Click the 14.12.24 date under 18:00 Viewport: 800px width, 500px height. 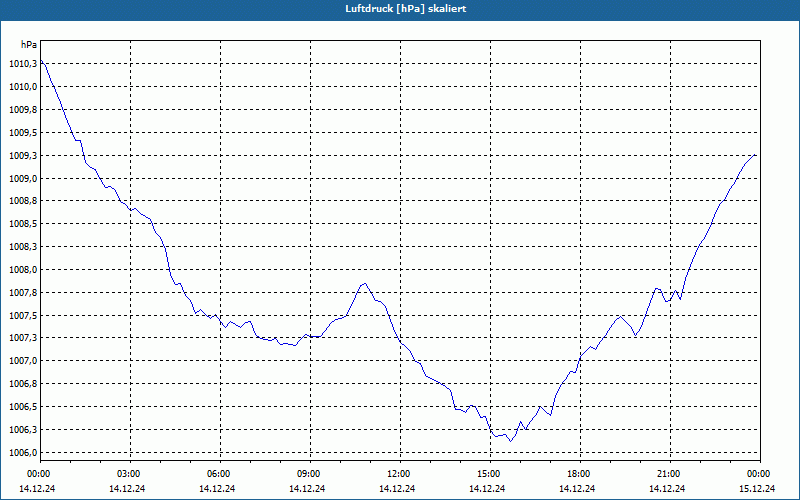tap(577, 488)
